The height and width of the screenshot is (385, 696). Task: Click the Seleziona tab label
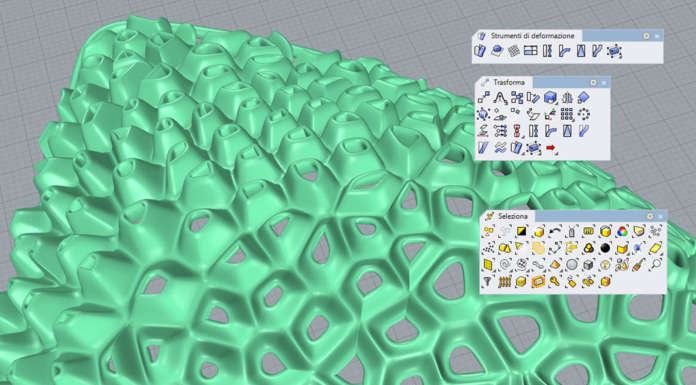513,216
